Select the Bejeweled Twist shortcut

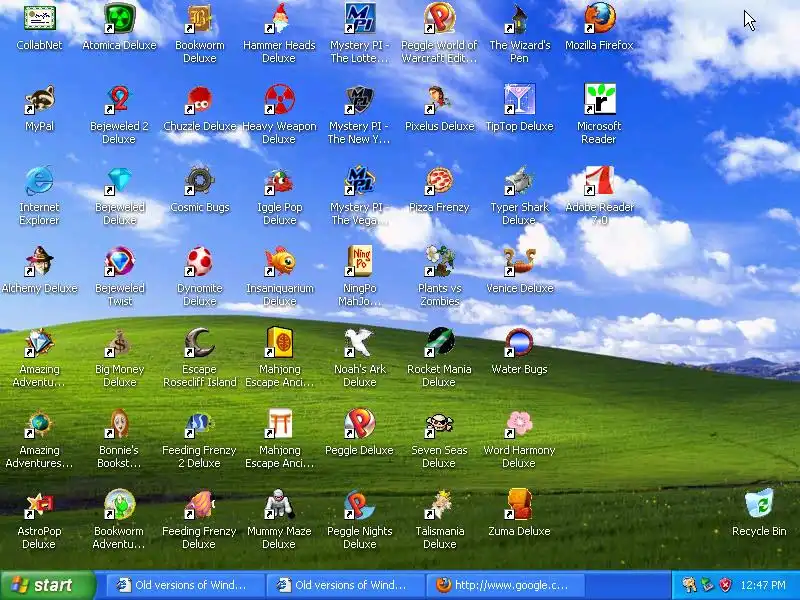pyautogui.click(x=119, y=261)
